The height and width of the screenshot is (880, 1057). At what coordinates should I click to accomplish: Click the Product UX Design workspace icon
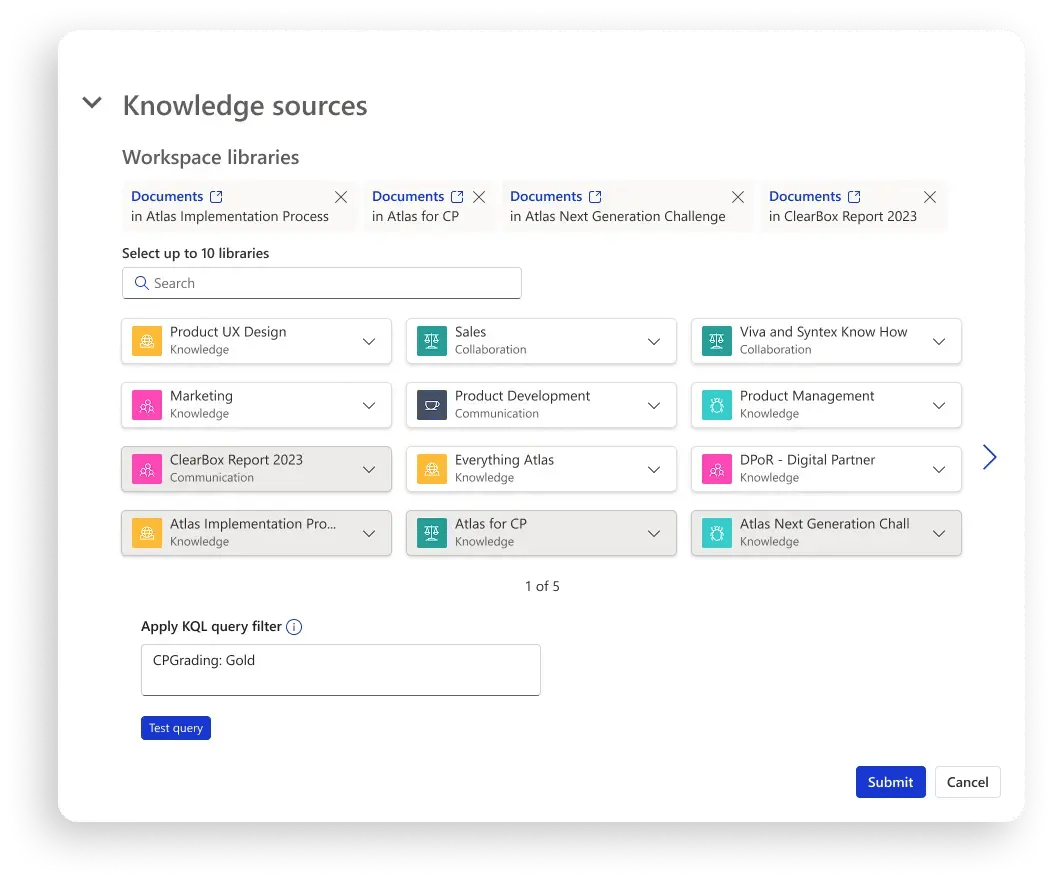[x=147, y=341]
